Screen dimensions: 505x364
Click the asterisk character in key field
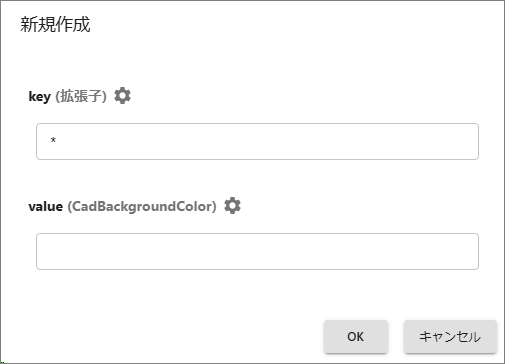coord(53,140)
